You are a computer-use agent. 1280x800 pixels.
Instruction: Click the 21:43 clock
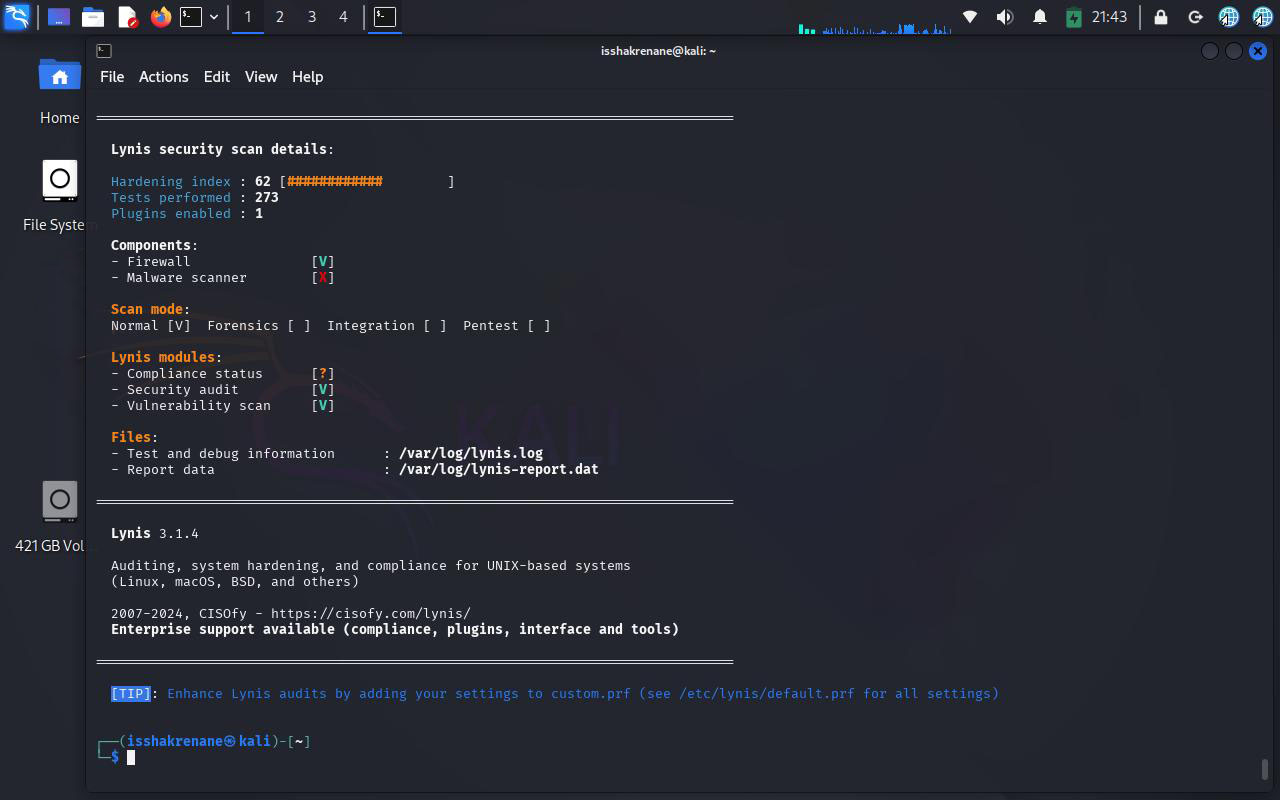(1109, 17)
